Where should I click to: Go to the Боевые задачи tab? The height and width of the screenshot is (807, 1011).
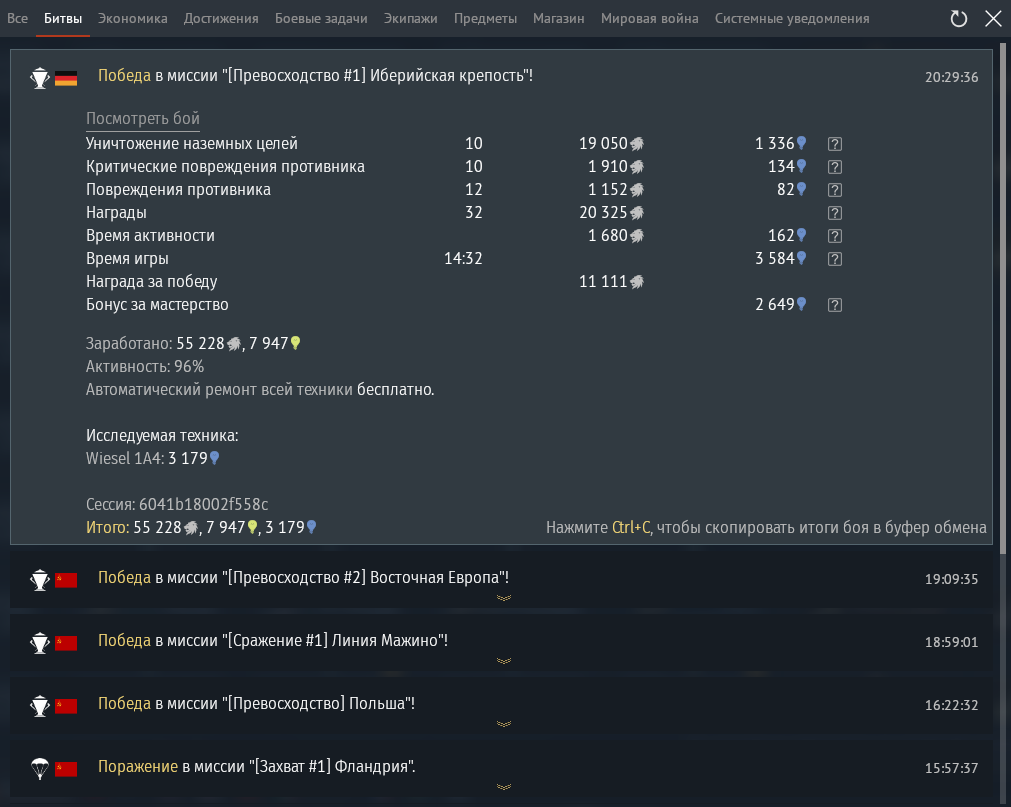321,19
